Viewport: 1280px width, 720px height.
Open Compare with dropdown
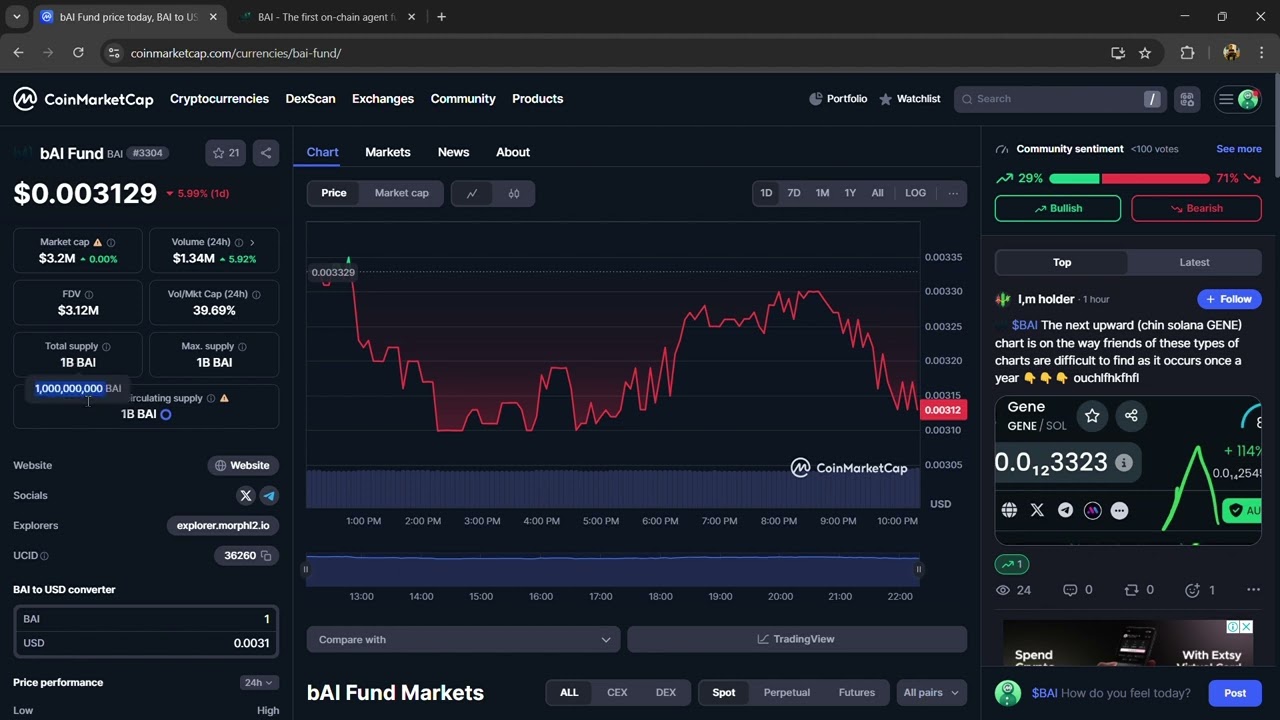[x=464, y=639]
